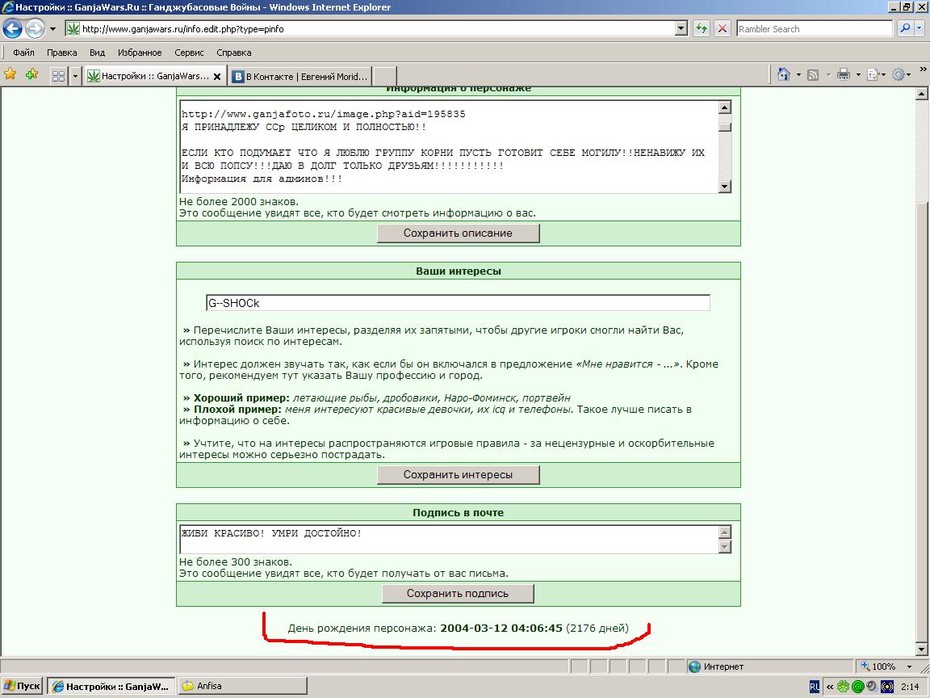Open the 100% zoom level dropdown
This screenshot has height=698, width=930.
pos(910,667)
